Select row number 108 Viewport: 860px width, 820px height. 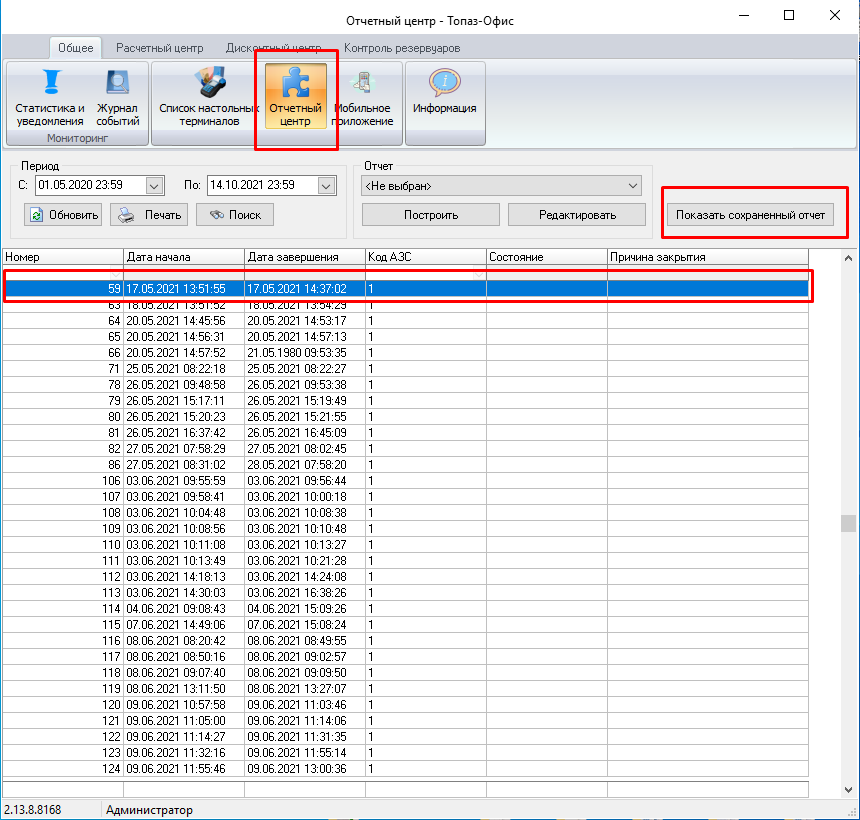click(x=405, y=512)
